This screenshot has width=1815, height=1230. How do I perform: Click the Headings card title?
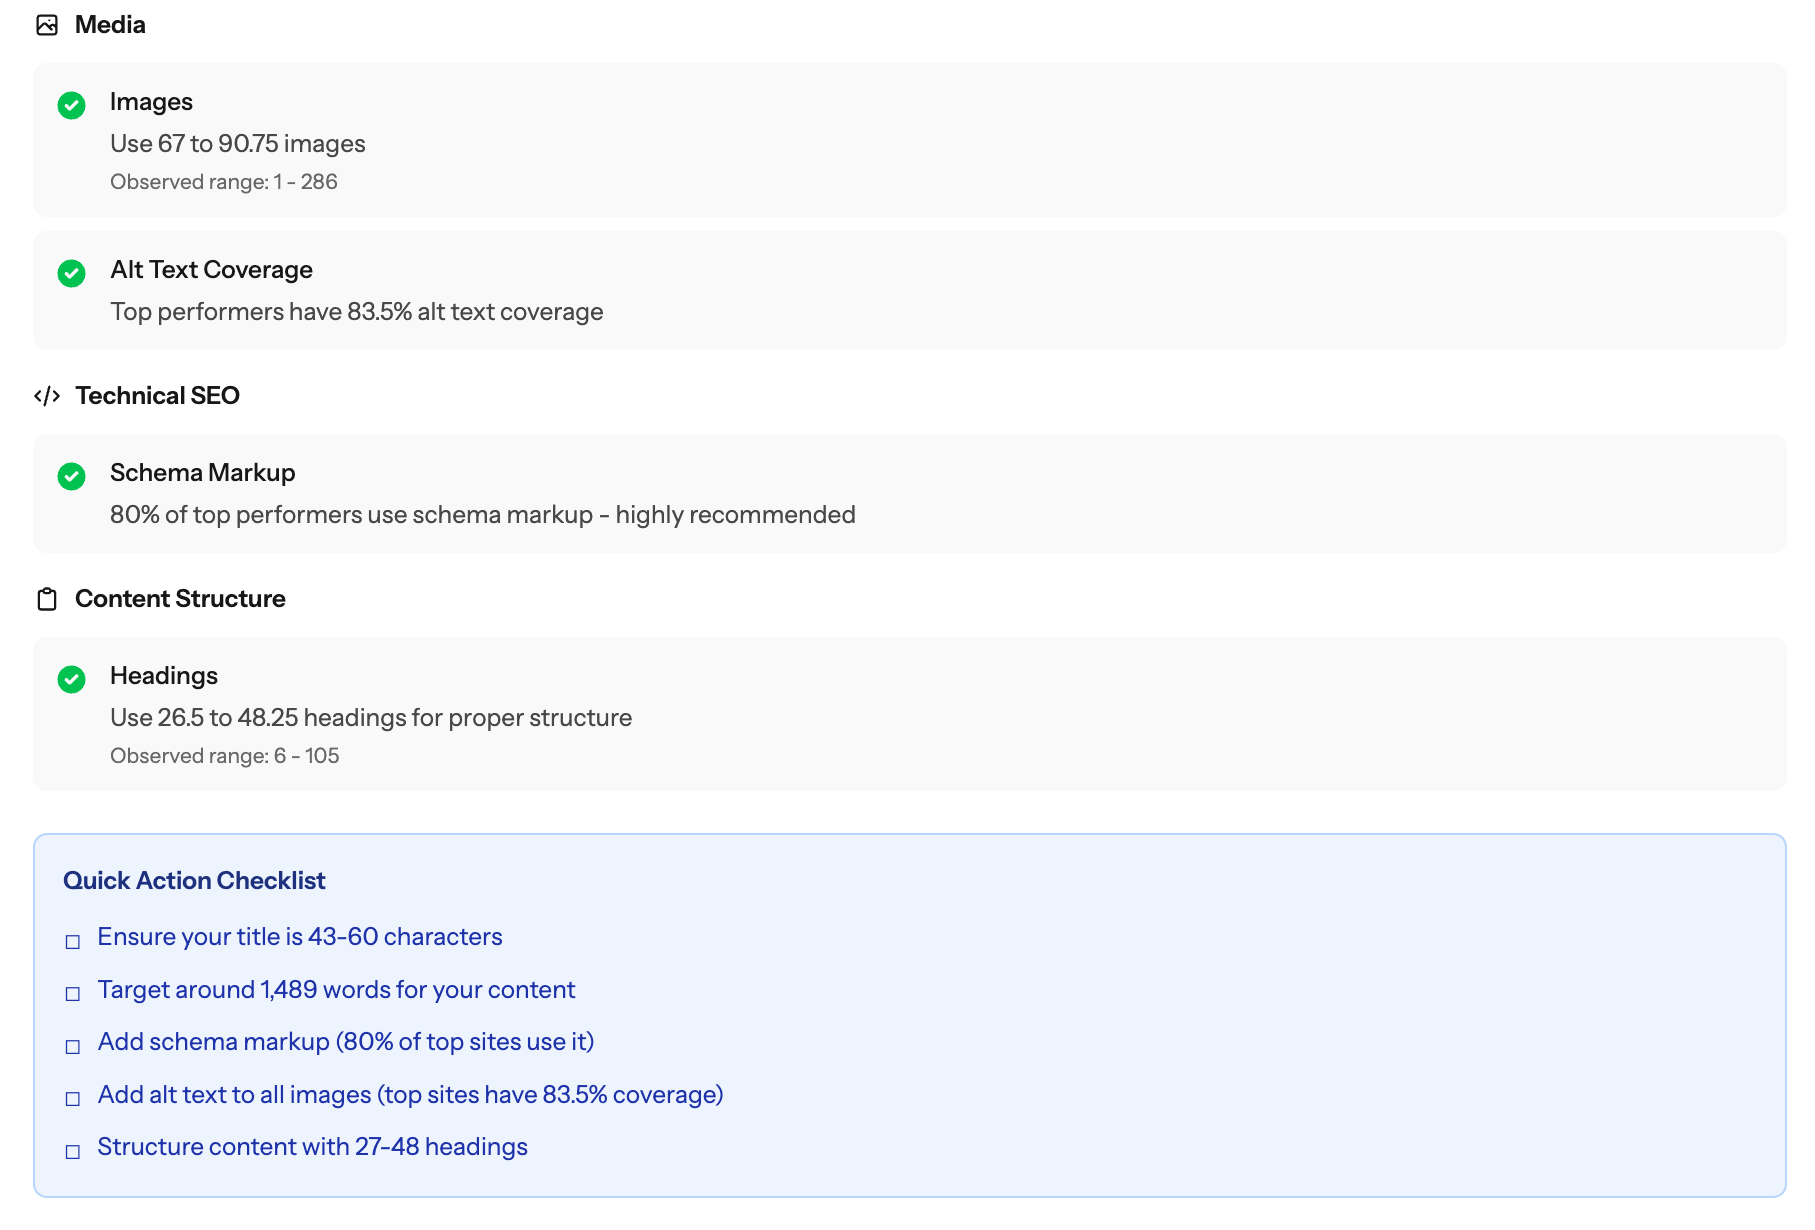(x=164, y=676)
